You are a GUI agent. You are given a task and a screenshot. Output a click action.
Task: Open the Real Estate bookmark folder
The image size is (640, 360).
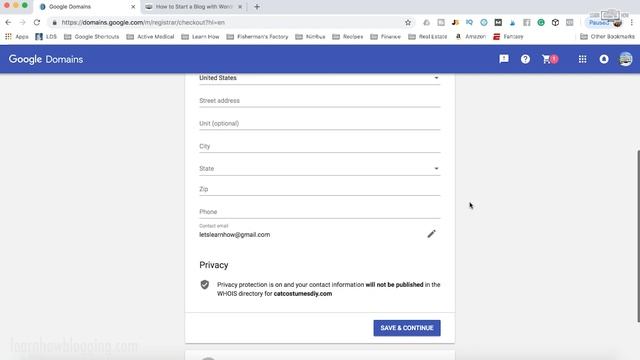(428, 37)
